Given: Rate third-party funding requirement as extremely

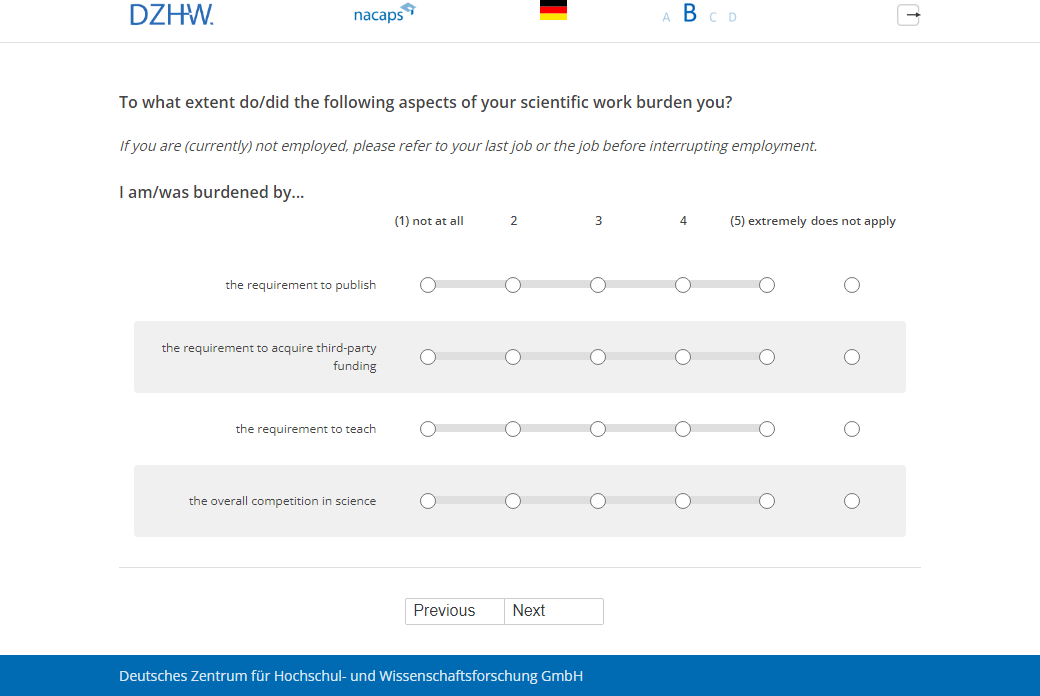Looking at the screenshot, I should pyautogui.click(x=767, y=357).
